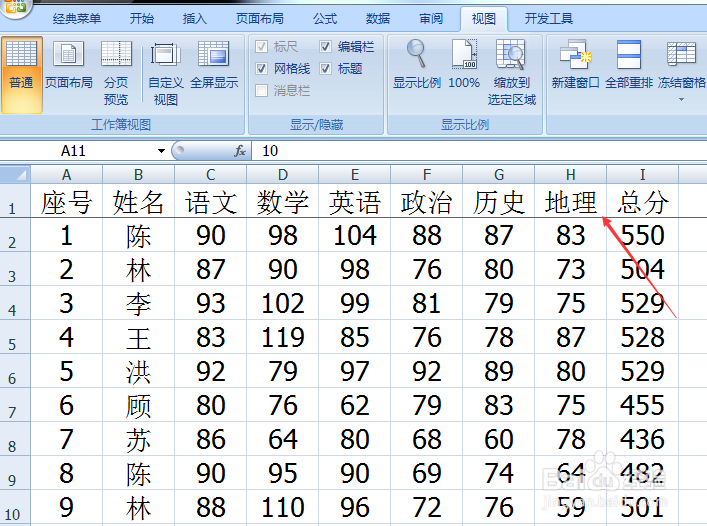This screenshot has height=526, width=707.
Task: Select column D header
Action: 283,174
